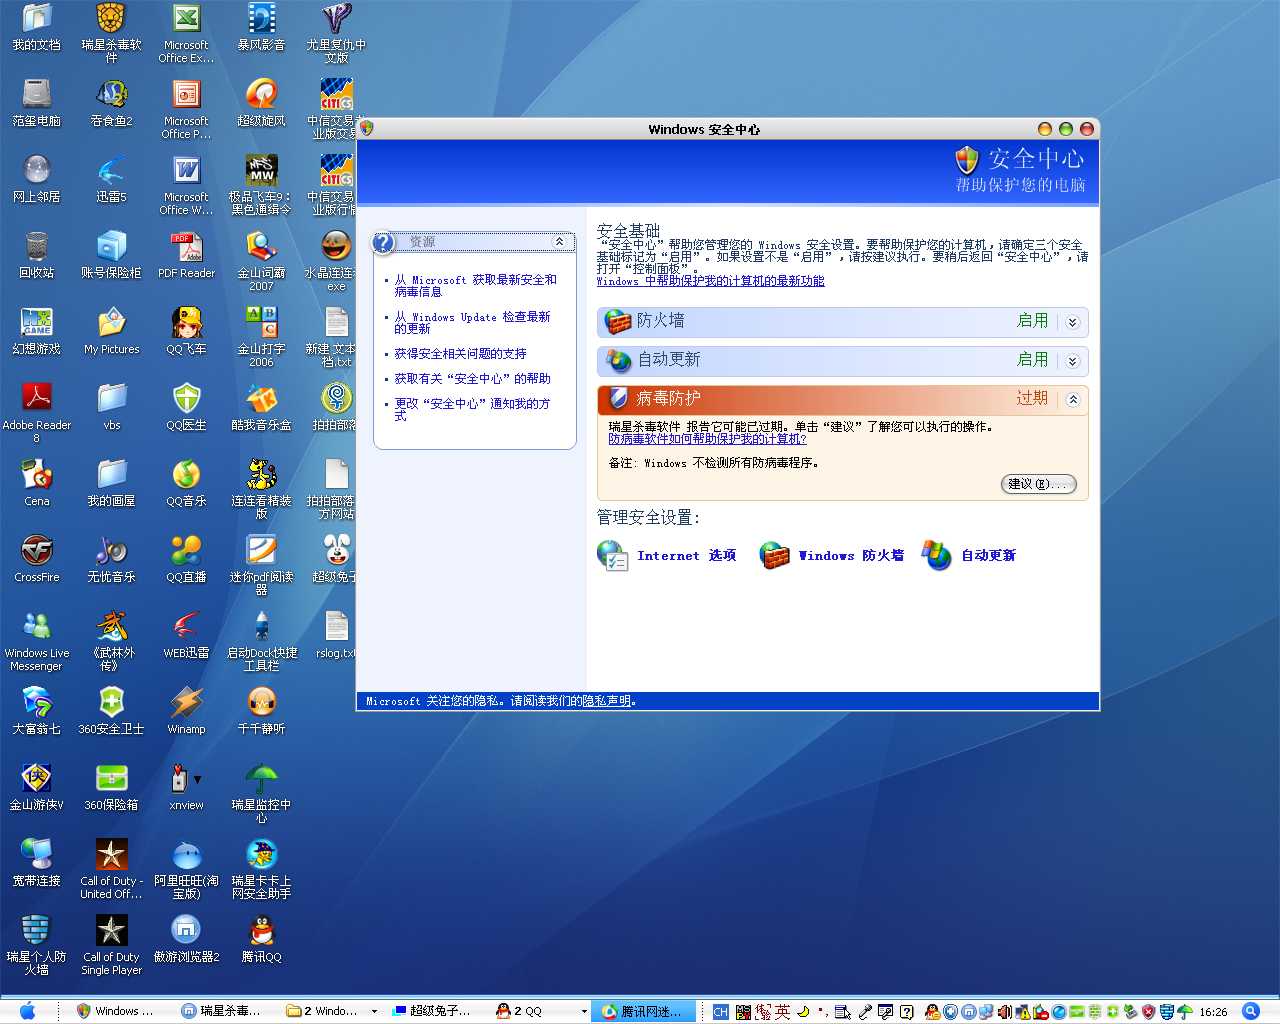Expand the 防火墙 section details
This screenshot has height=1024, width=1280.
pyautogui.click(x=1072, y=322)
